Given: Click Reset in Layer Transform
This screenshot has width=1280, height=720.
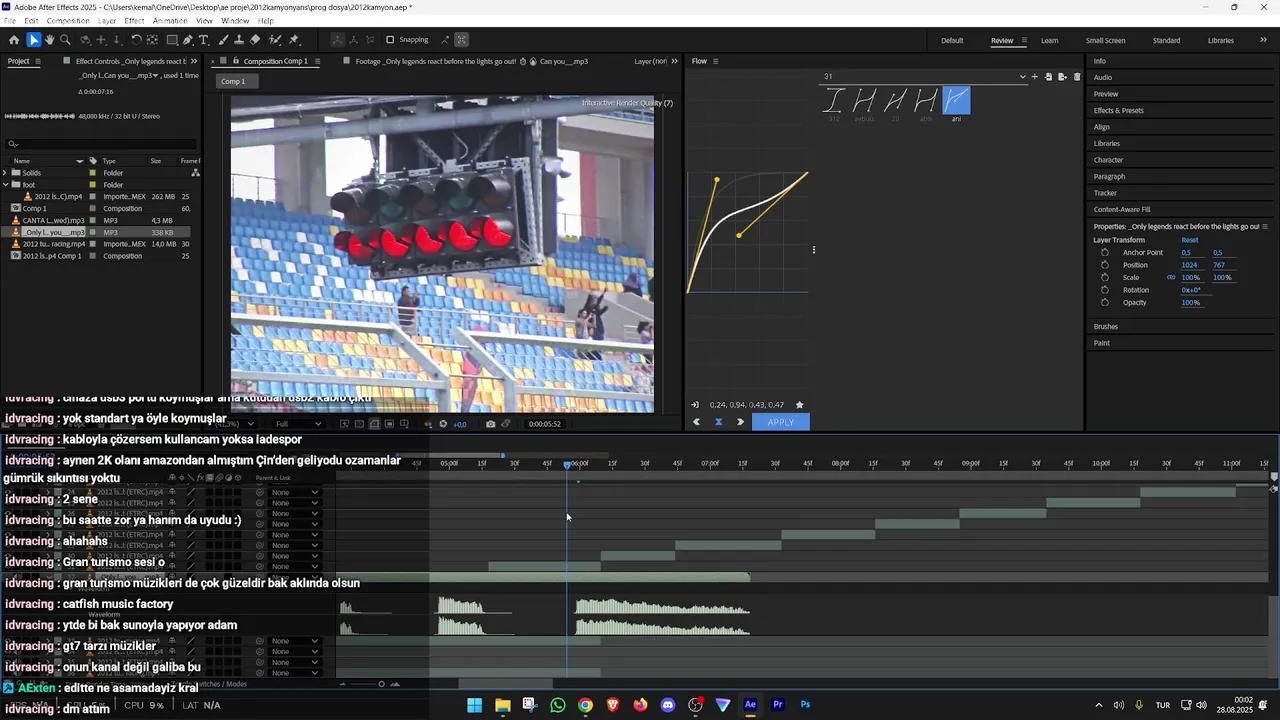Looking at the screenshot, I should pos(1190,240).
